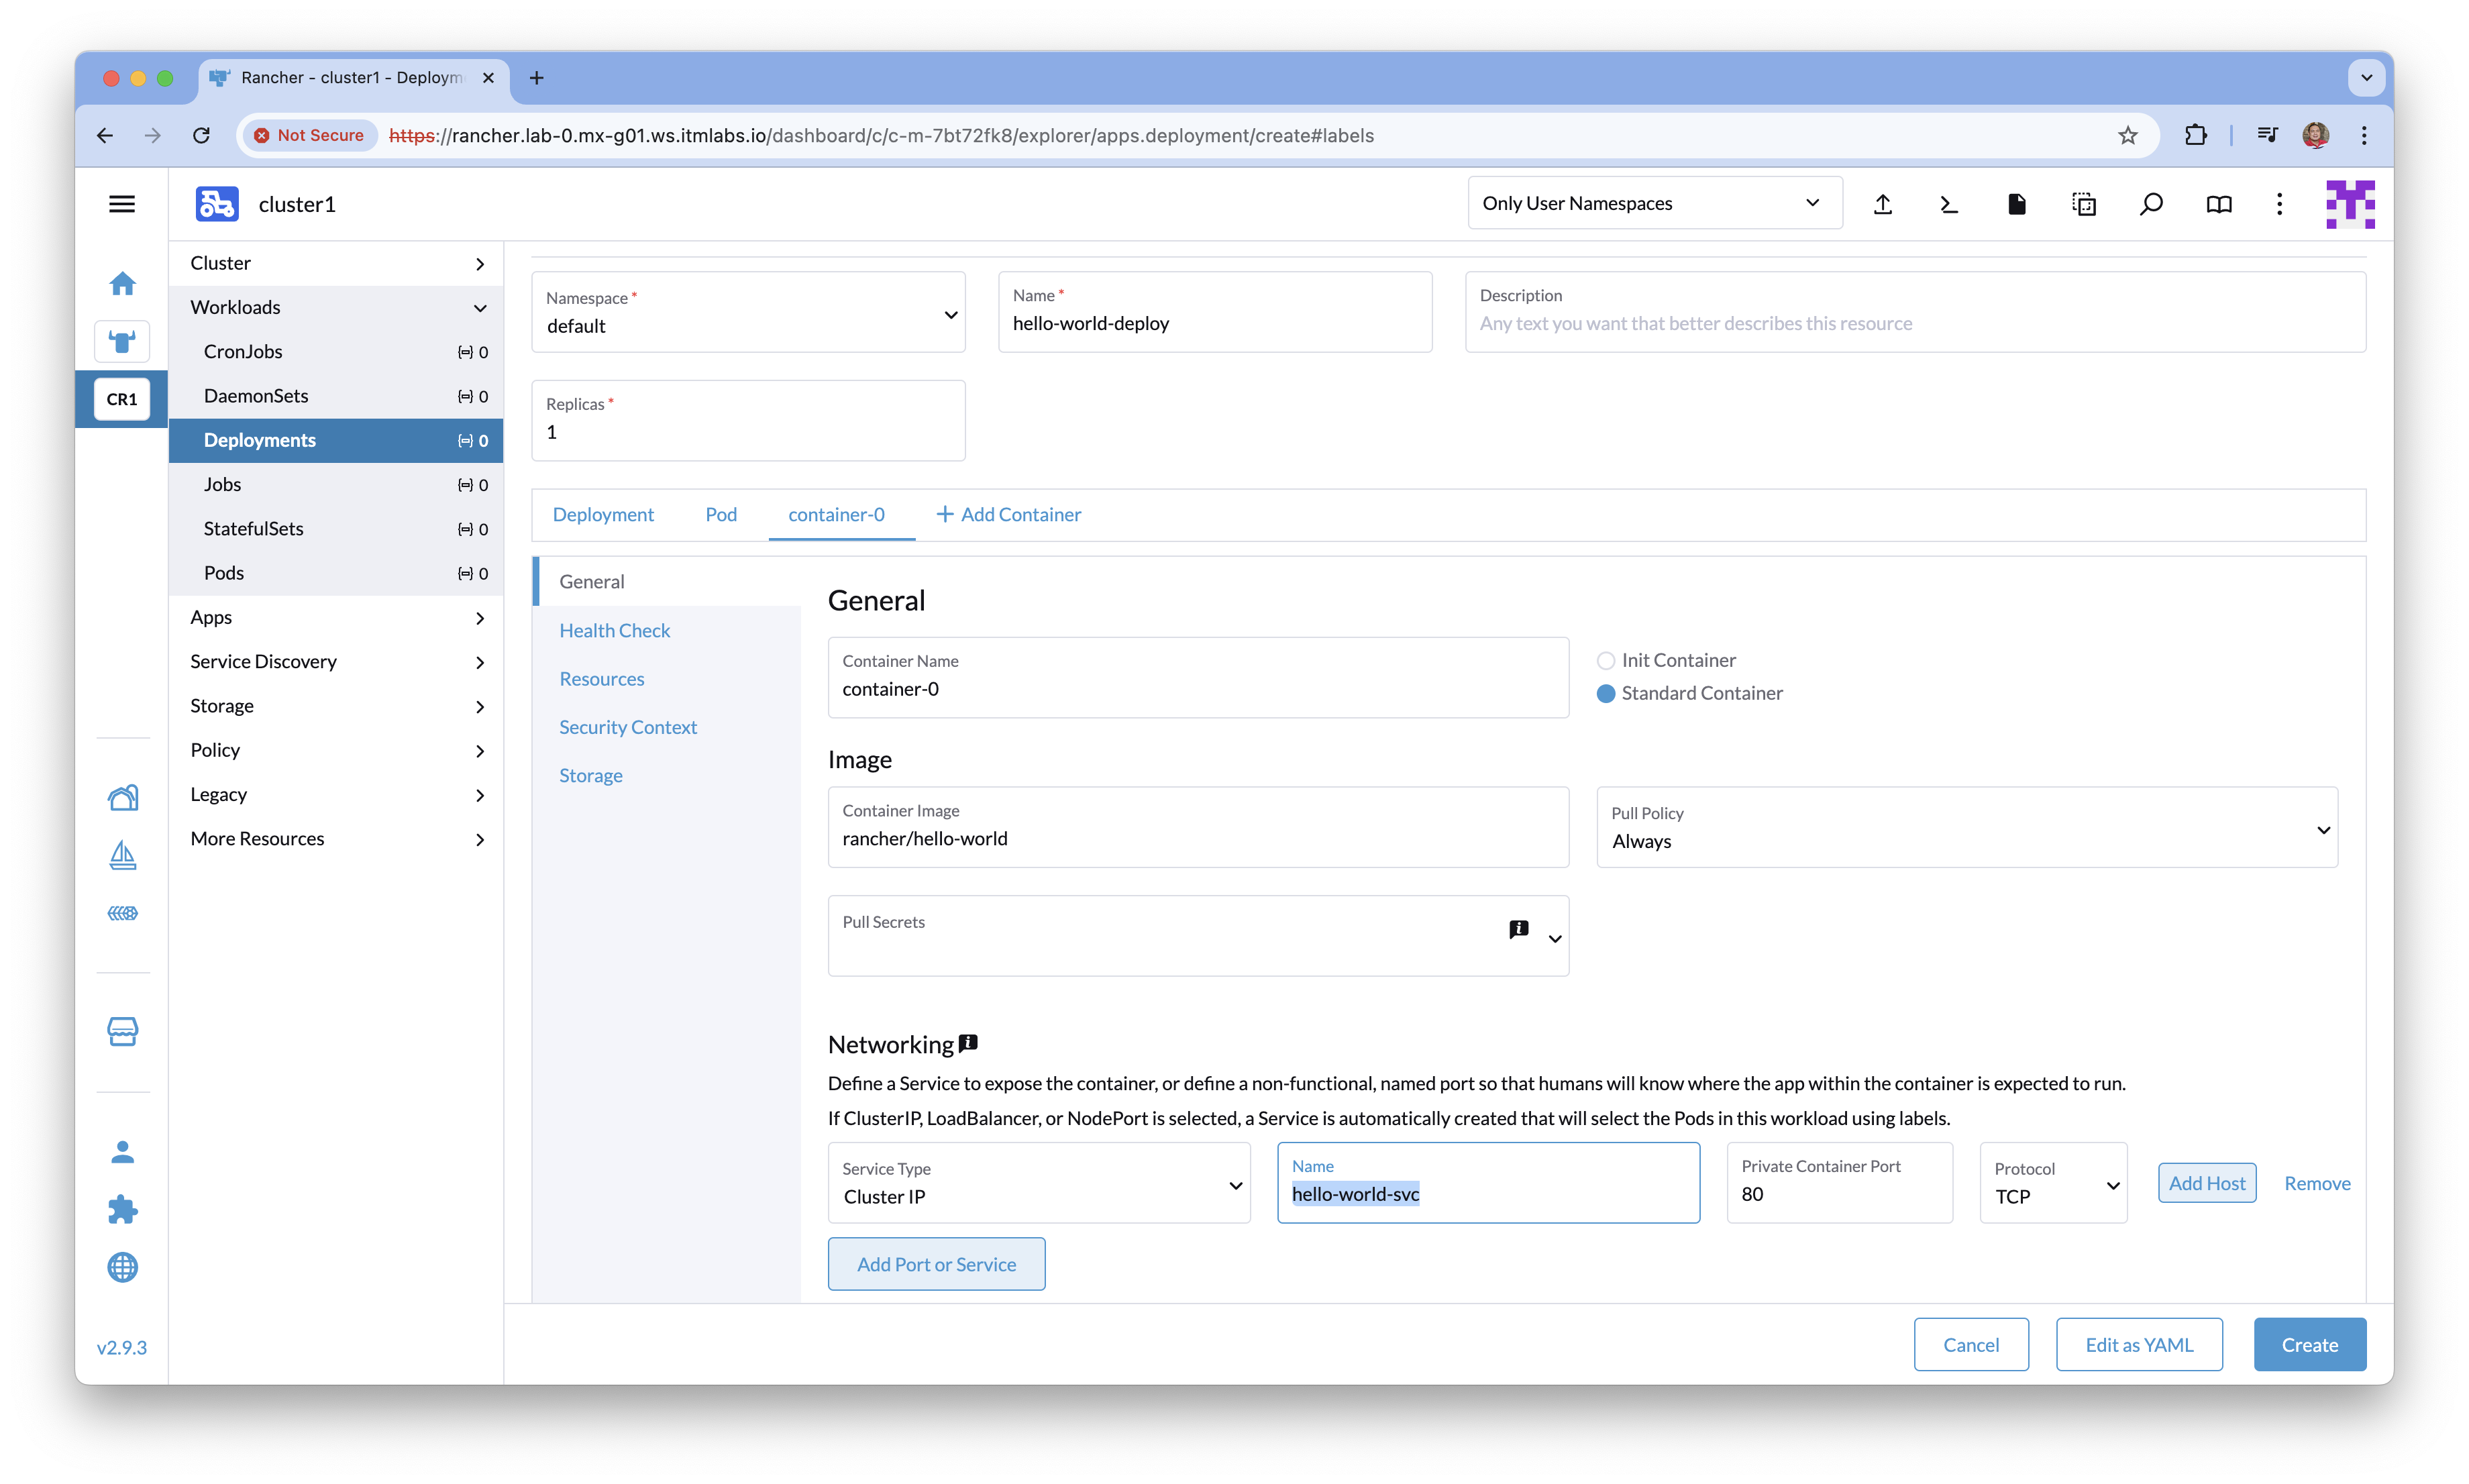Click the Copy KubeConfig to clipboard icon
Viewport: 2469px width, 1484px height.
[x=2084, y=204]
